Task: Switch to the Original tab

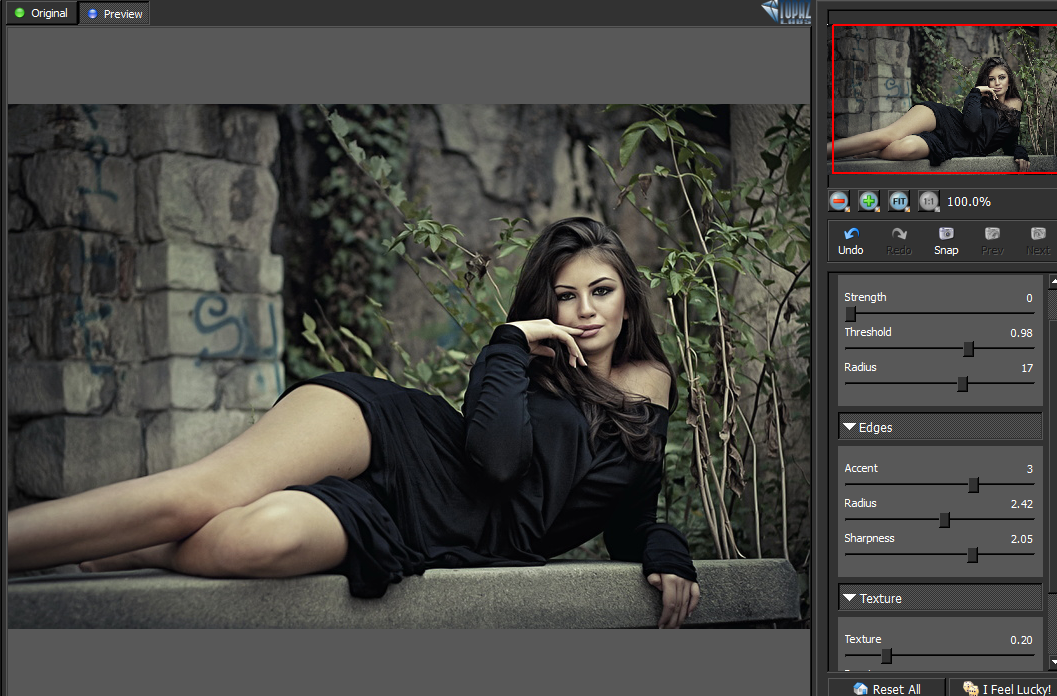Action: click(40, 13)
